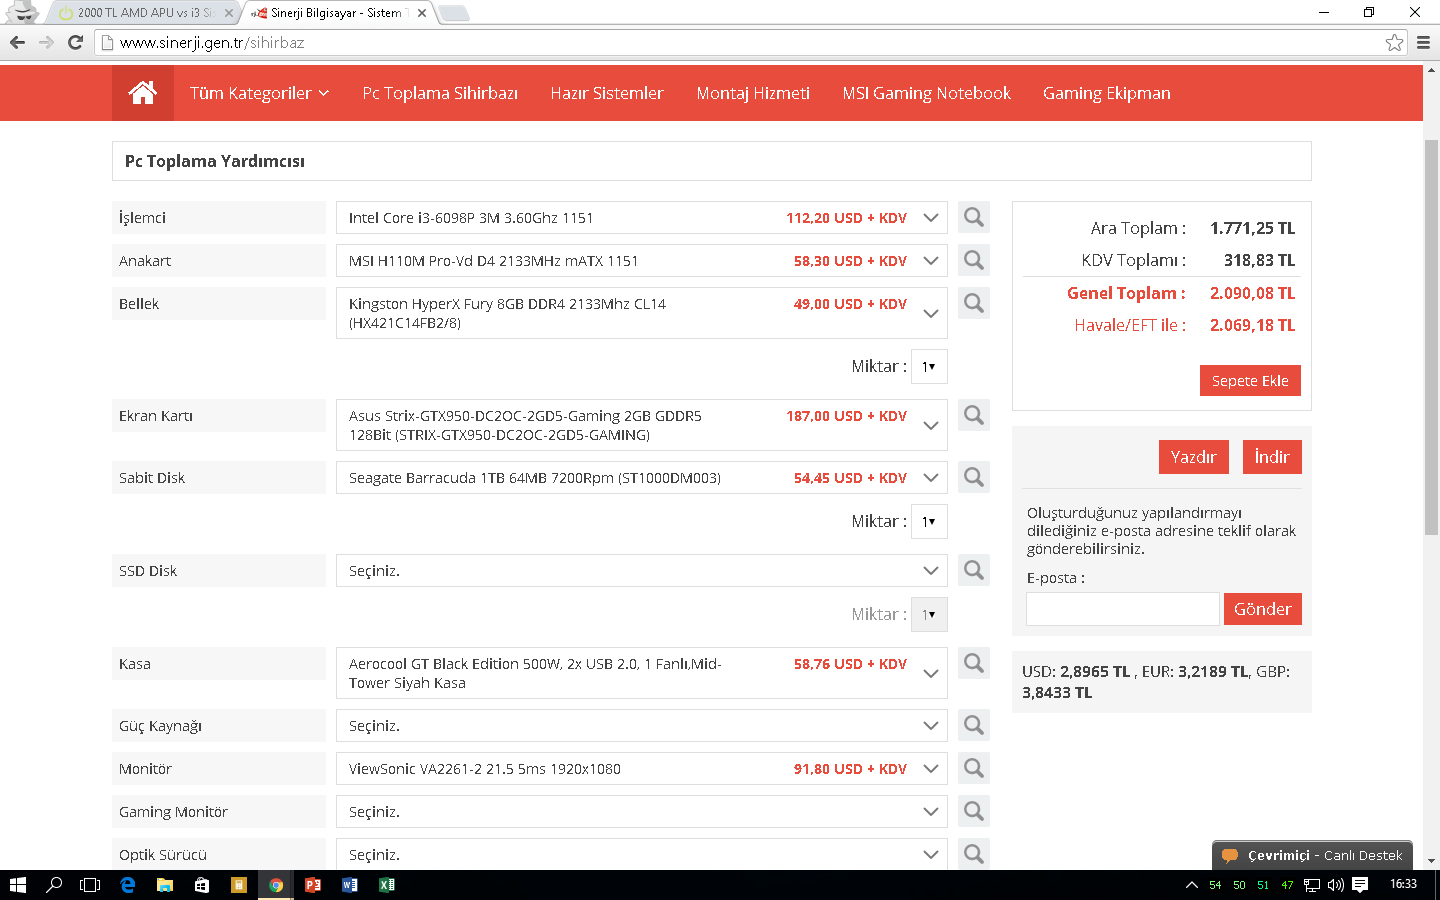Close the 2000 TL AMD APU tab
1440x900 pixels.
[x=229, y=13]
